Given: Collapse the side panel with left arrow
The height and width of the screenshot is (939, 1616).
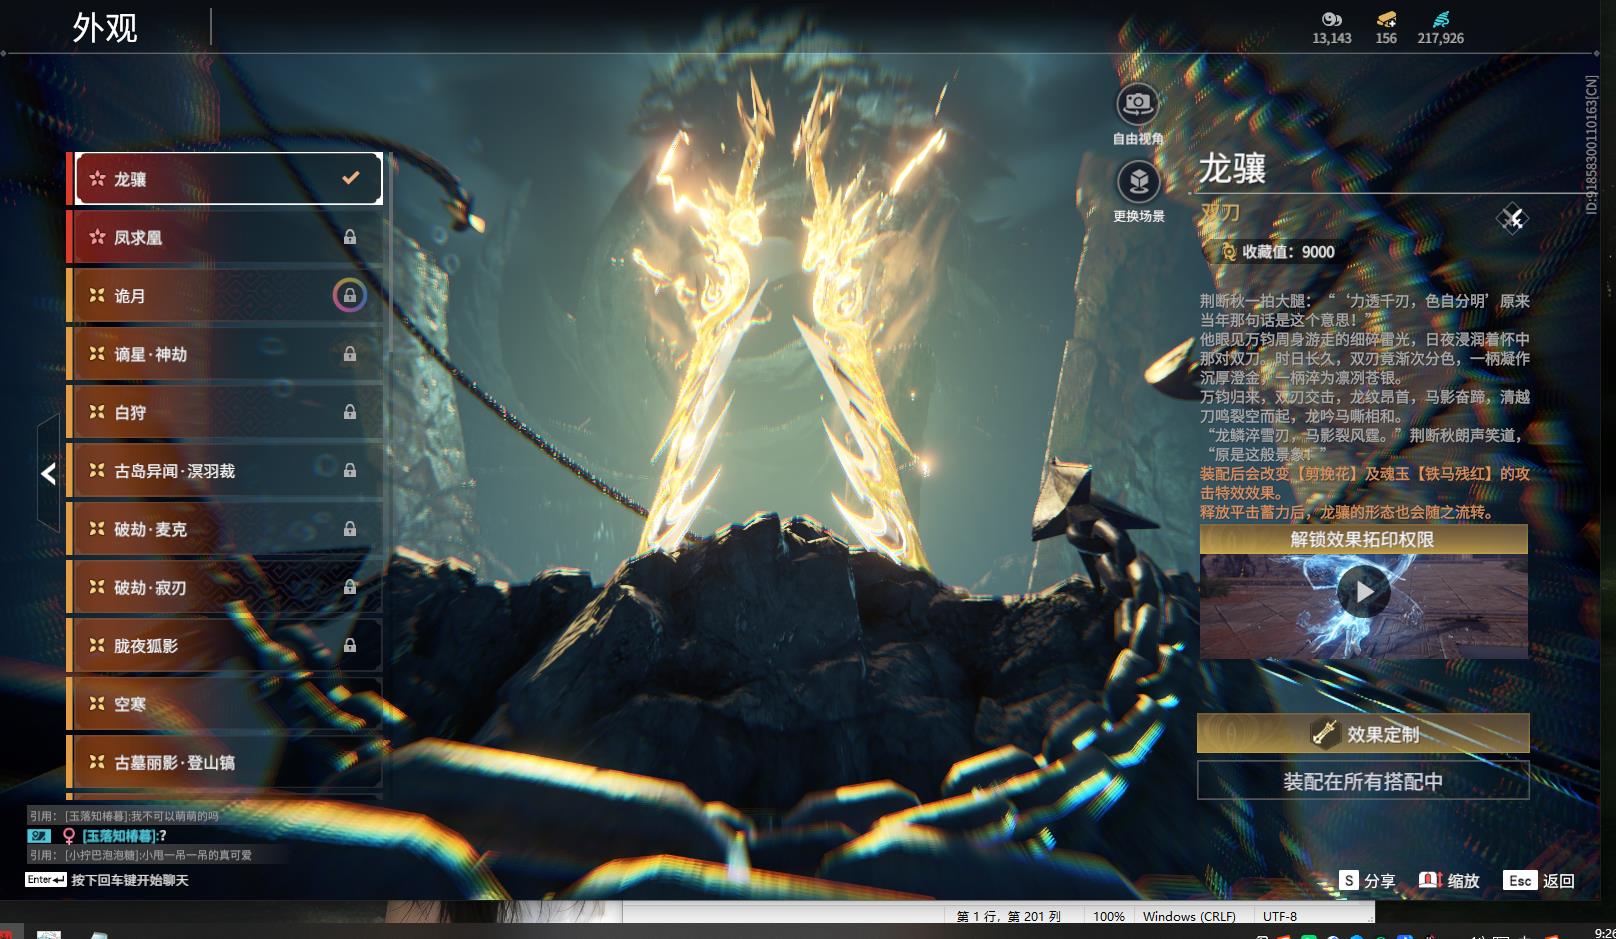Looking at the screenshot, I should tap(48, 474).
